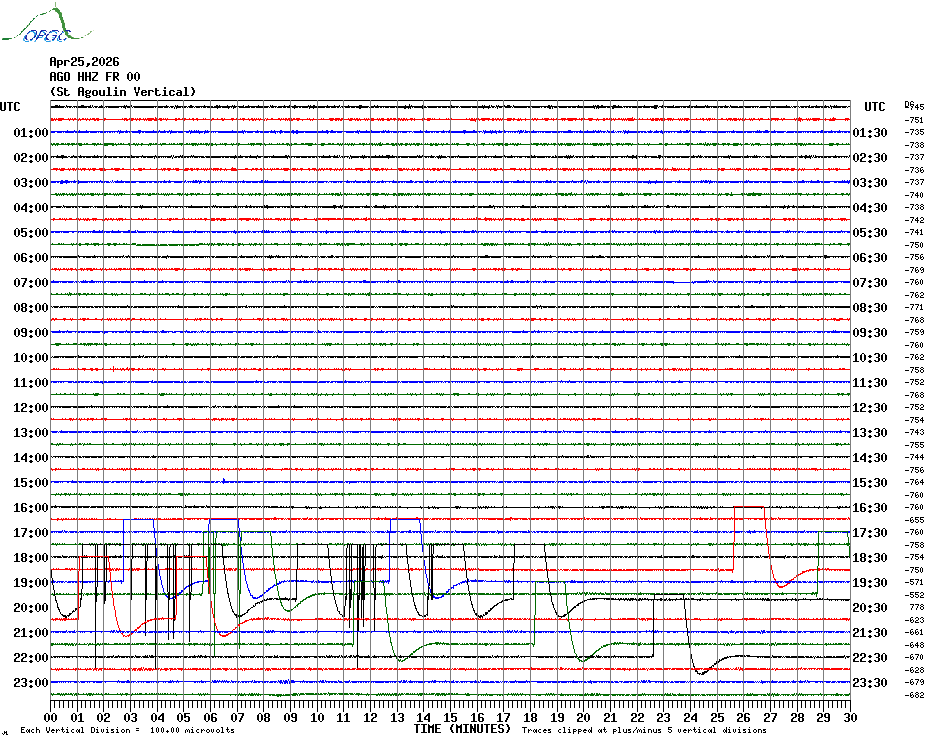Click the 05:30 time label on right
Screen dimensions: 930x744
871,233
